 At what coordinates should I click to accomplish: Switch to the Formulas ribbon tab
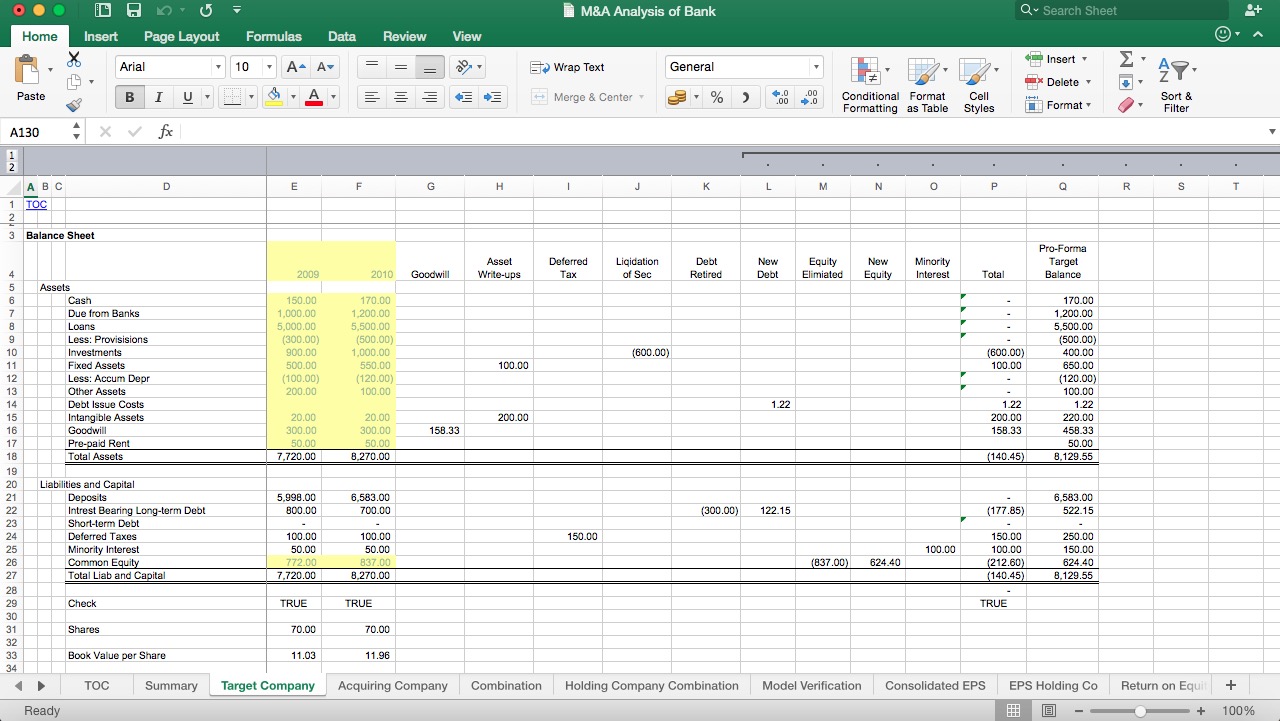pos(273,36)
